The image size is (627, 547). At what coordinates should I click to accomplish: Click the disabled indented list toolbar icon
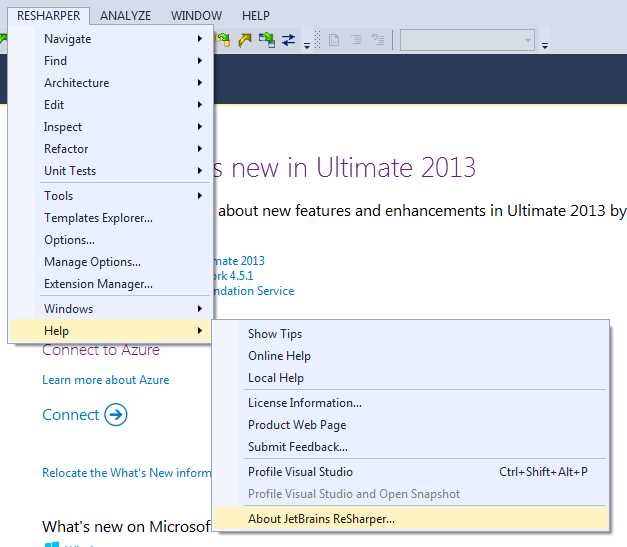(x=377, y=40)
